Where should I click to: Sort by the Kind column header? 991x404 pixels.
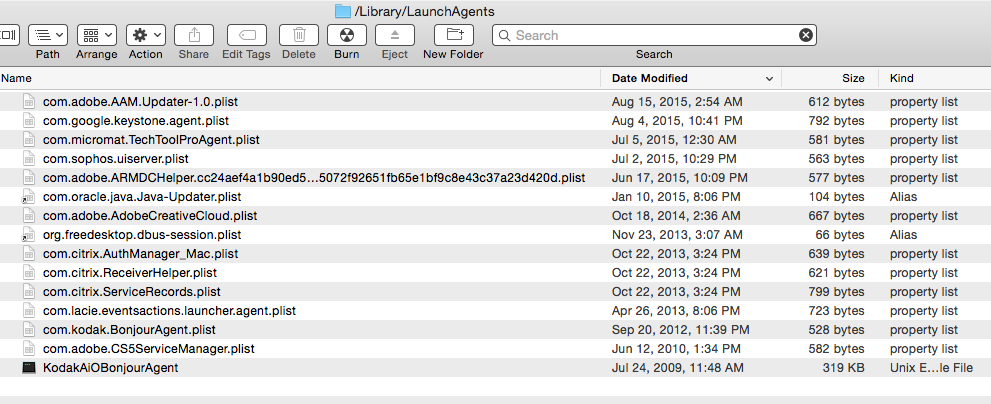[x=901, y=78]
